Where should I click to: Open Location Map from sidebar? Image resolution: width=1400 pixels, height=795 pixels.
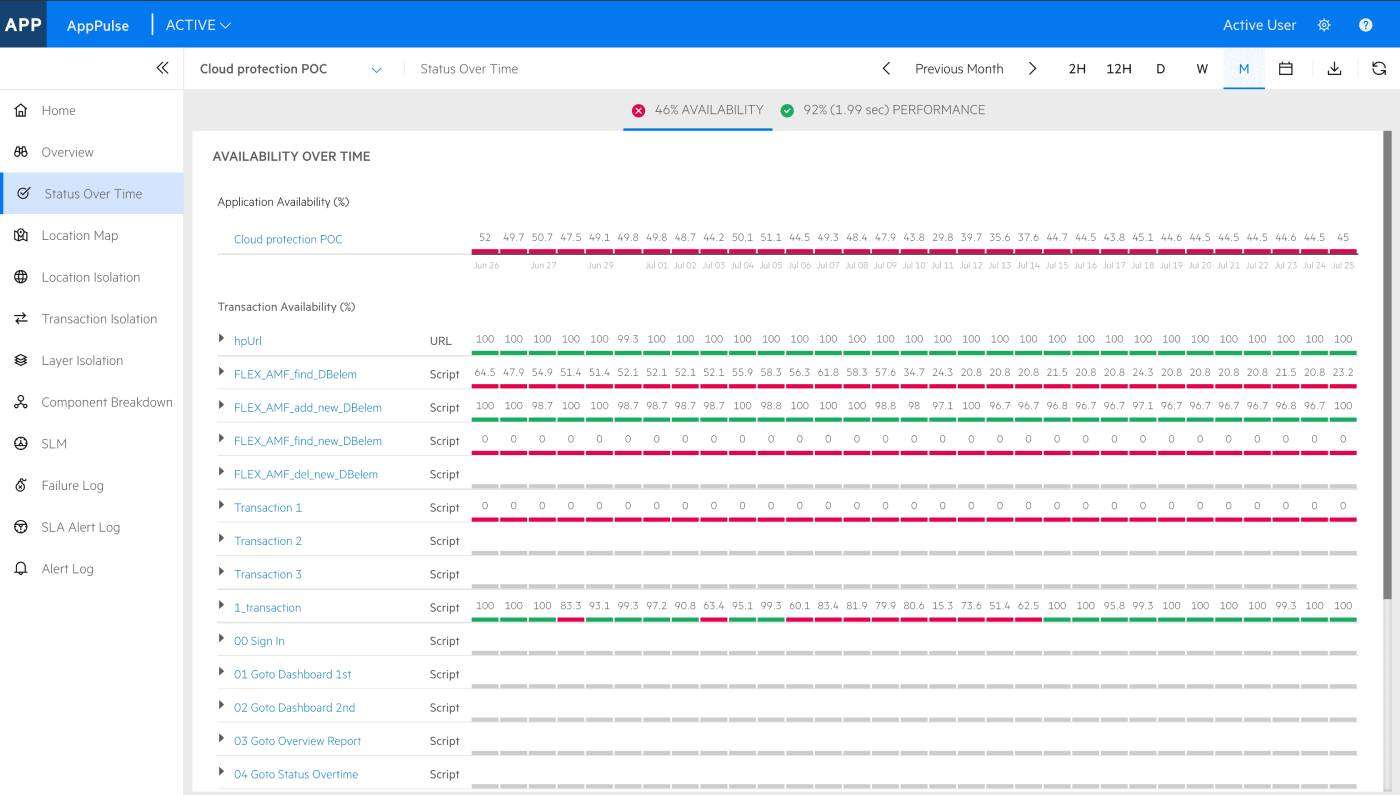click(79, 236)
